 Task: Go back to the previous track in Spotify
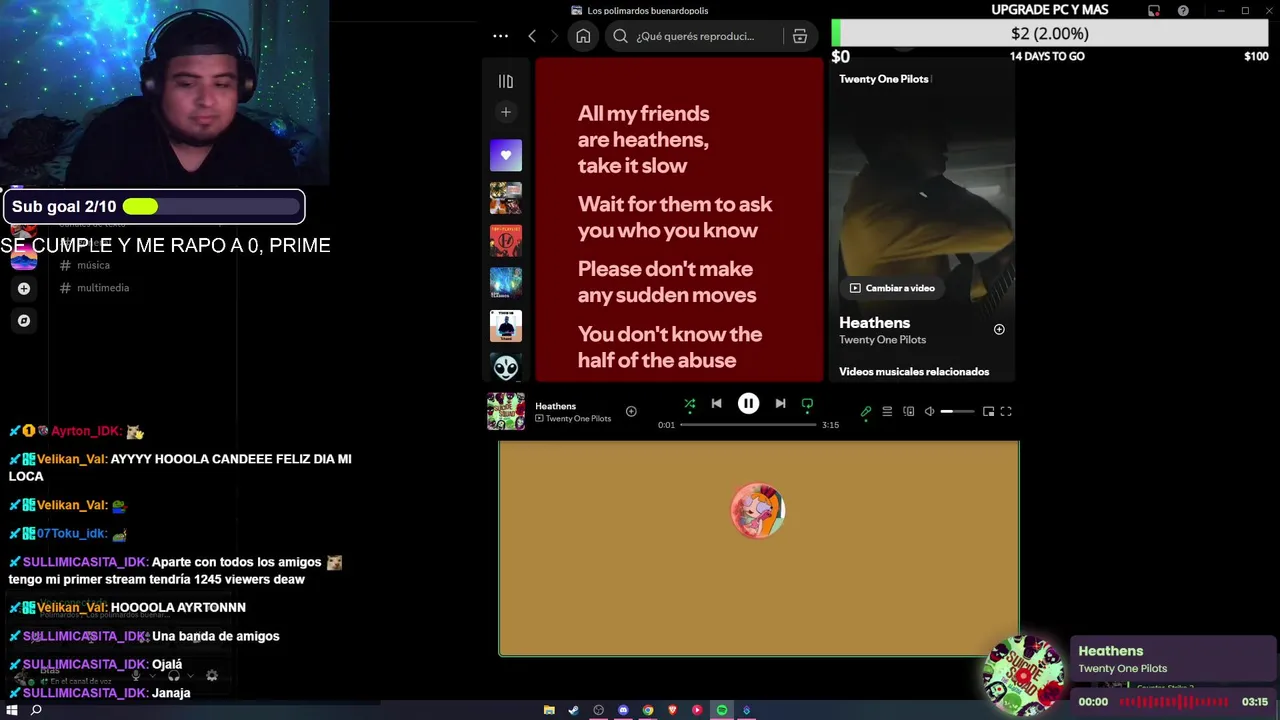tap(716, 403)
